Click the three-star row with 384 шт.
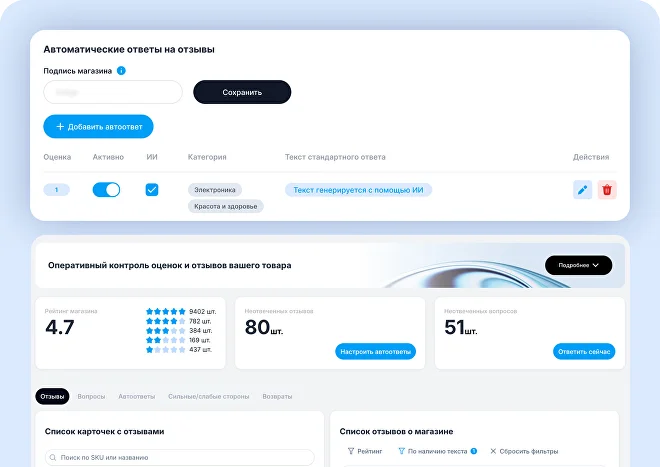 179,331
